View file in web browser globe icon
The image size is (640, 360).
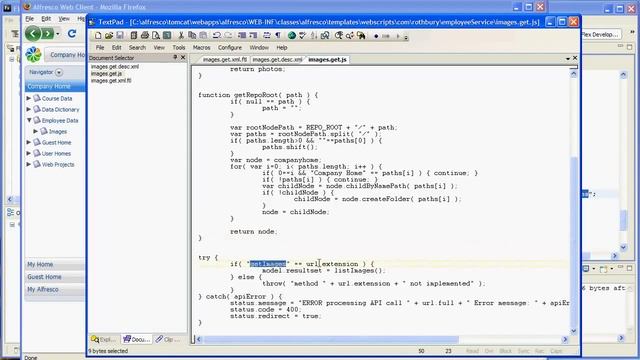292,36
